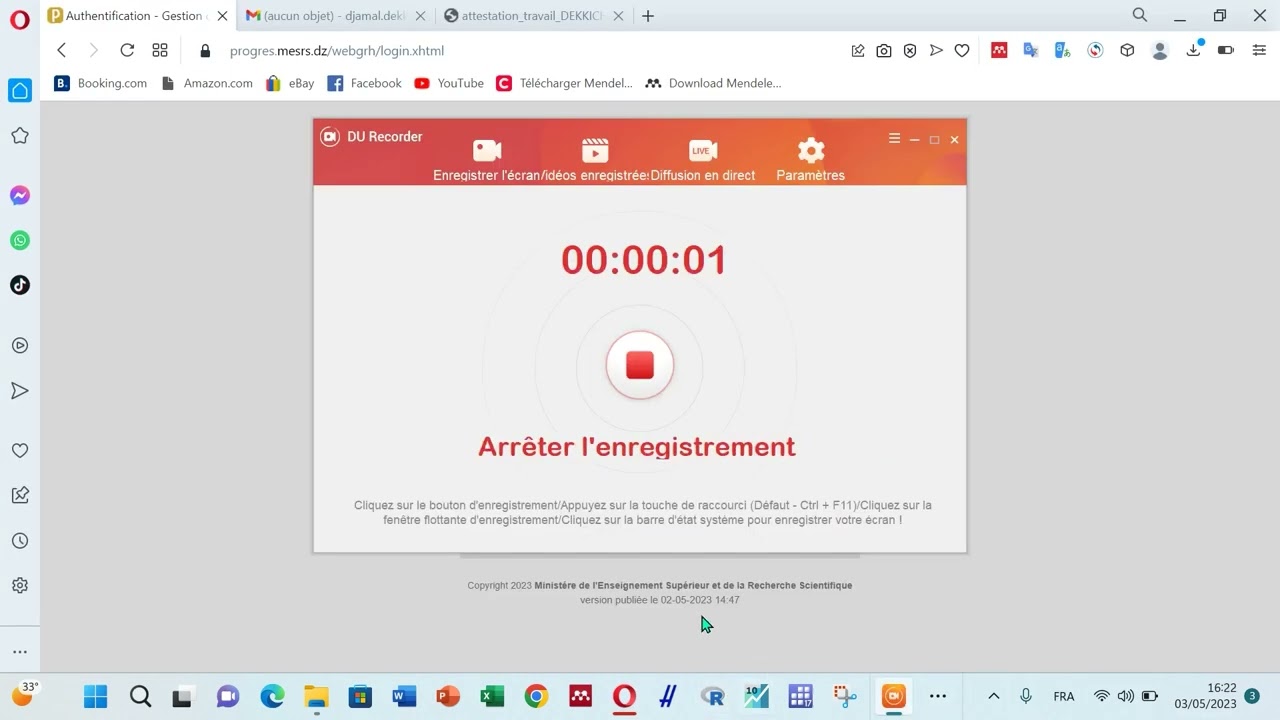Open a new browser tab
The width and height of the screenshot is (1280, 720).
pyautogui.click(x=648, y=16)
